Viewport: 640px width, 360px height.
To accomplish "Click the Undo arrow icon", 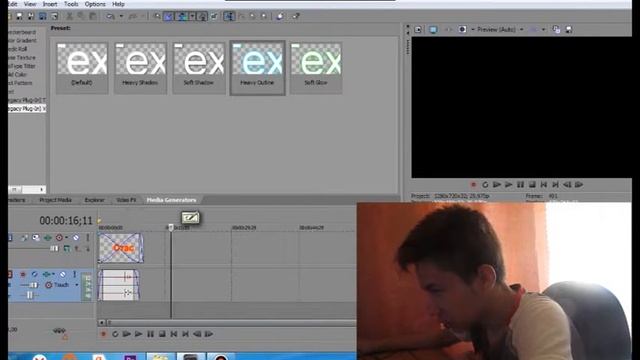I will [x=111, y=16].
